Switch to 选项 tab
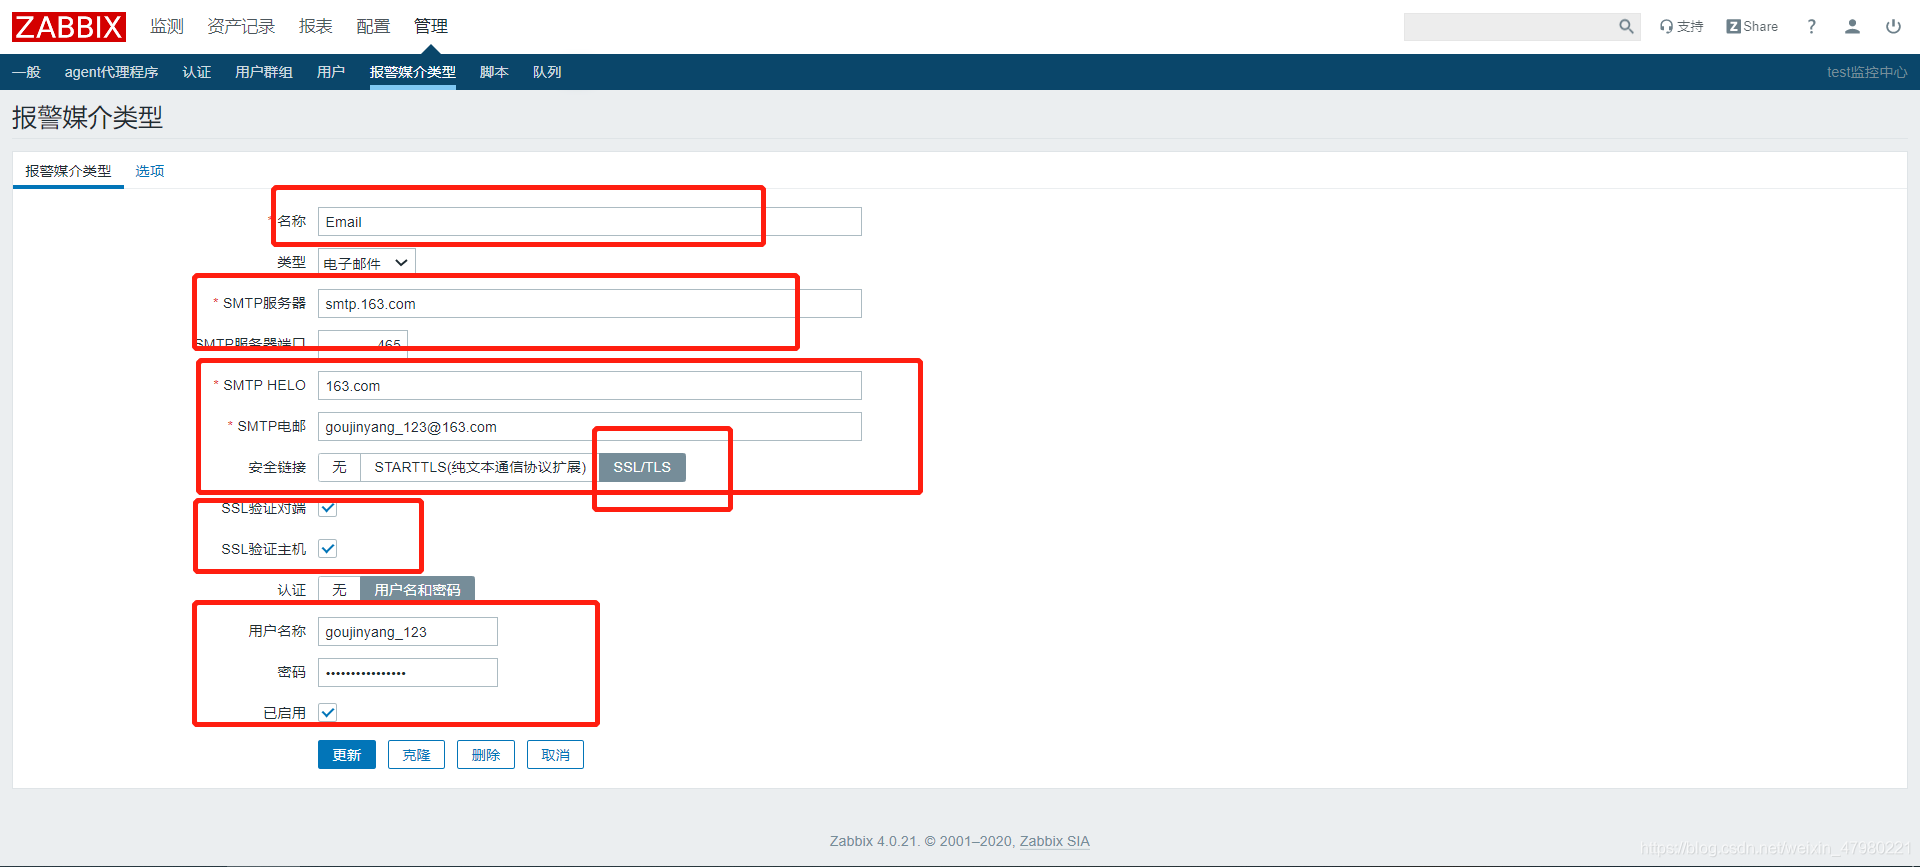This screenshot has width=1920, height=867. [150, 171]
